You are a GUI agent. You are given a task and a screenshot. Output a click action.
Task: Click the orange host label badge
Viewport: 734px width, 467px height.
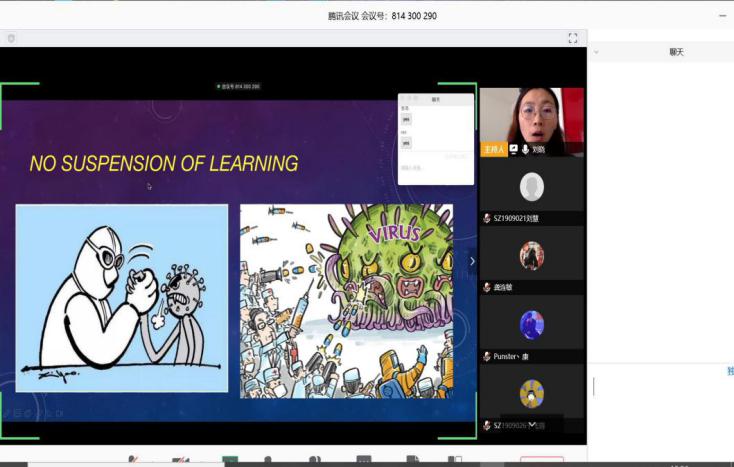pyautogui.click(x=494, y=149)
